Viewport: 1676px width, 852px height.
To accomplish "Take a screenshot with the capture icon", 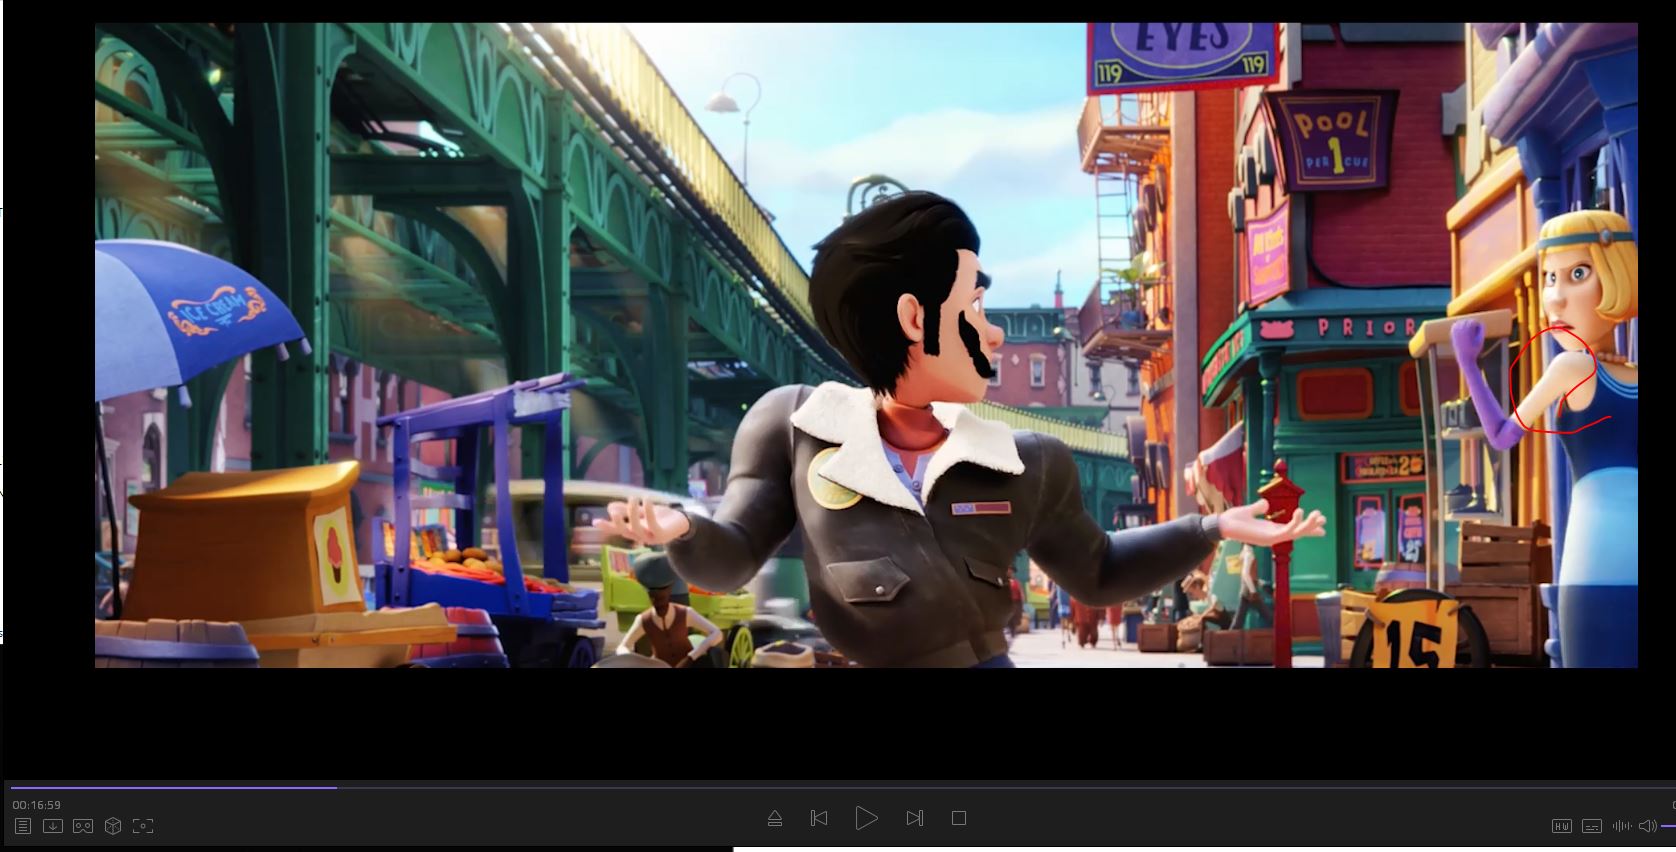I will click(143, 826).
